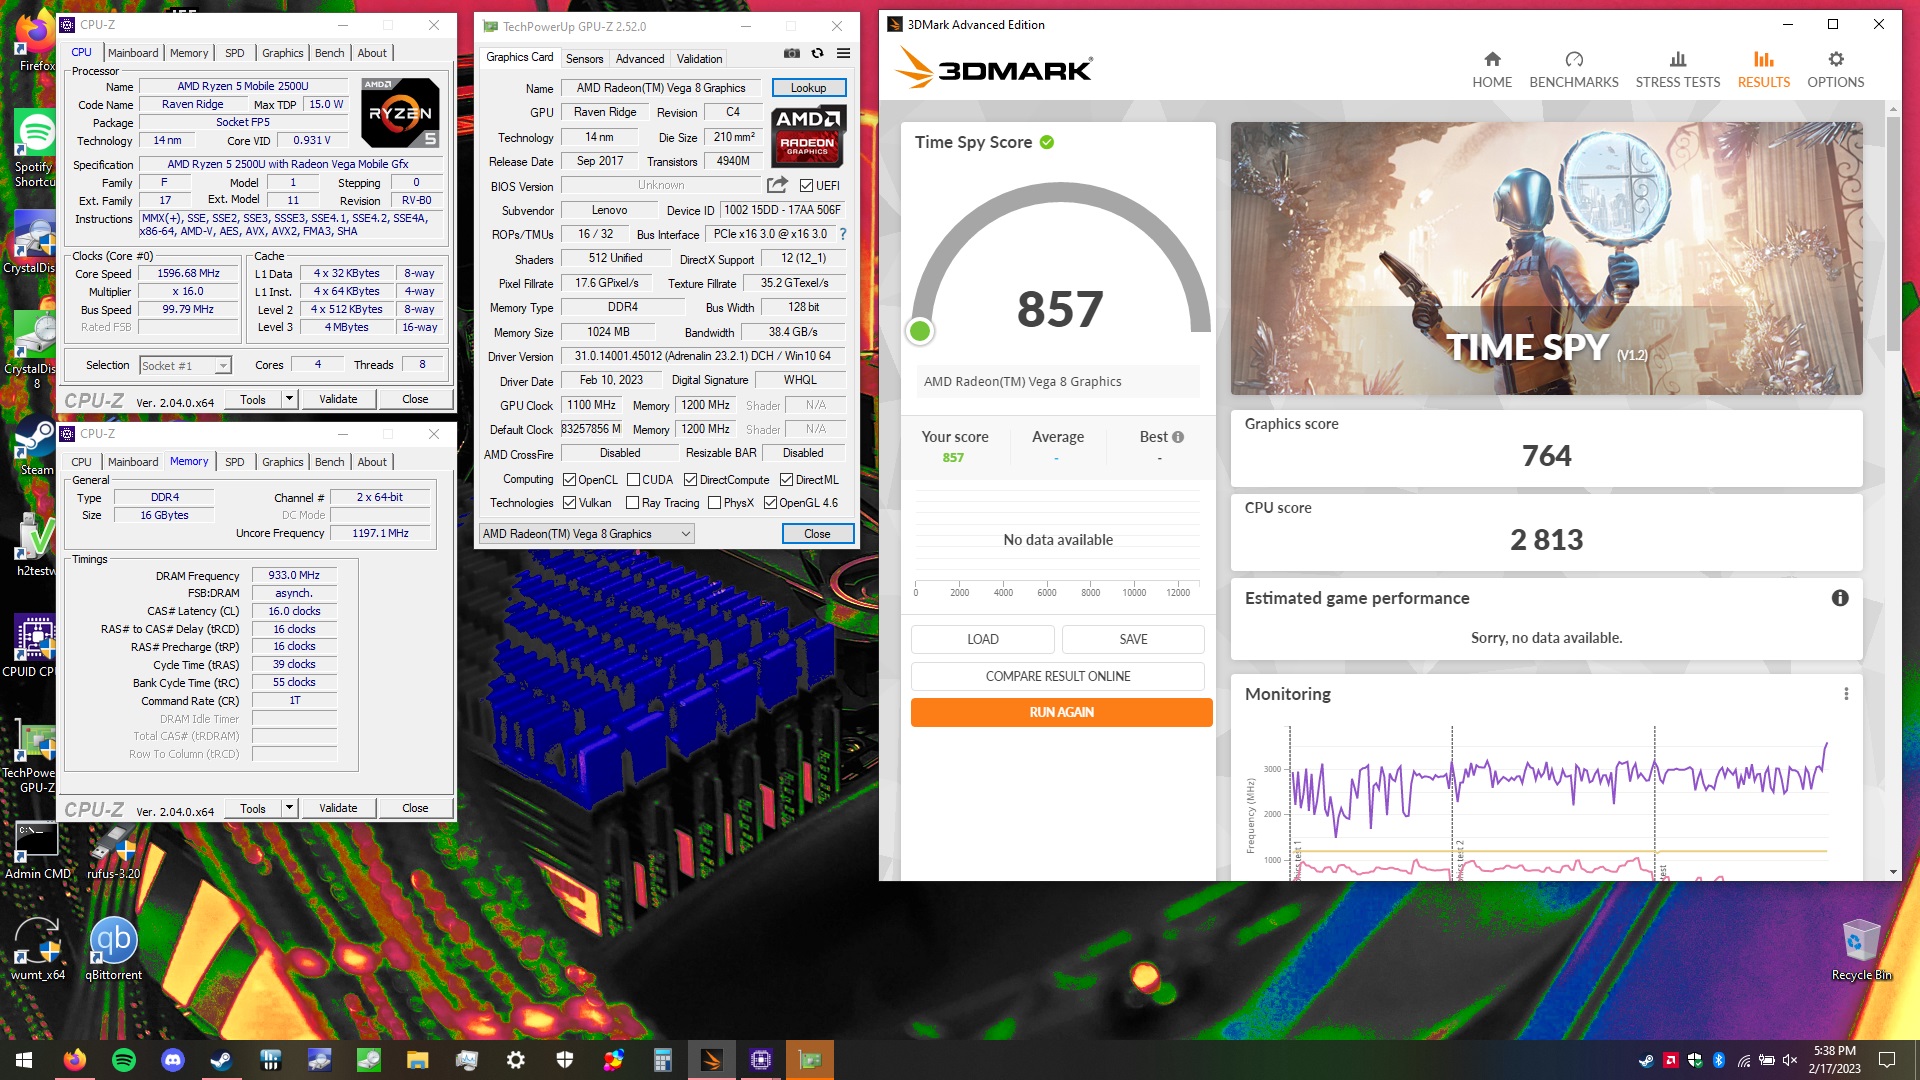The height and width of the screenshot is (1080, 1920).
Task: Click LOAD in 3DMark
Action: (982, 639)
